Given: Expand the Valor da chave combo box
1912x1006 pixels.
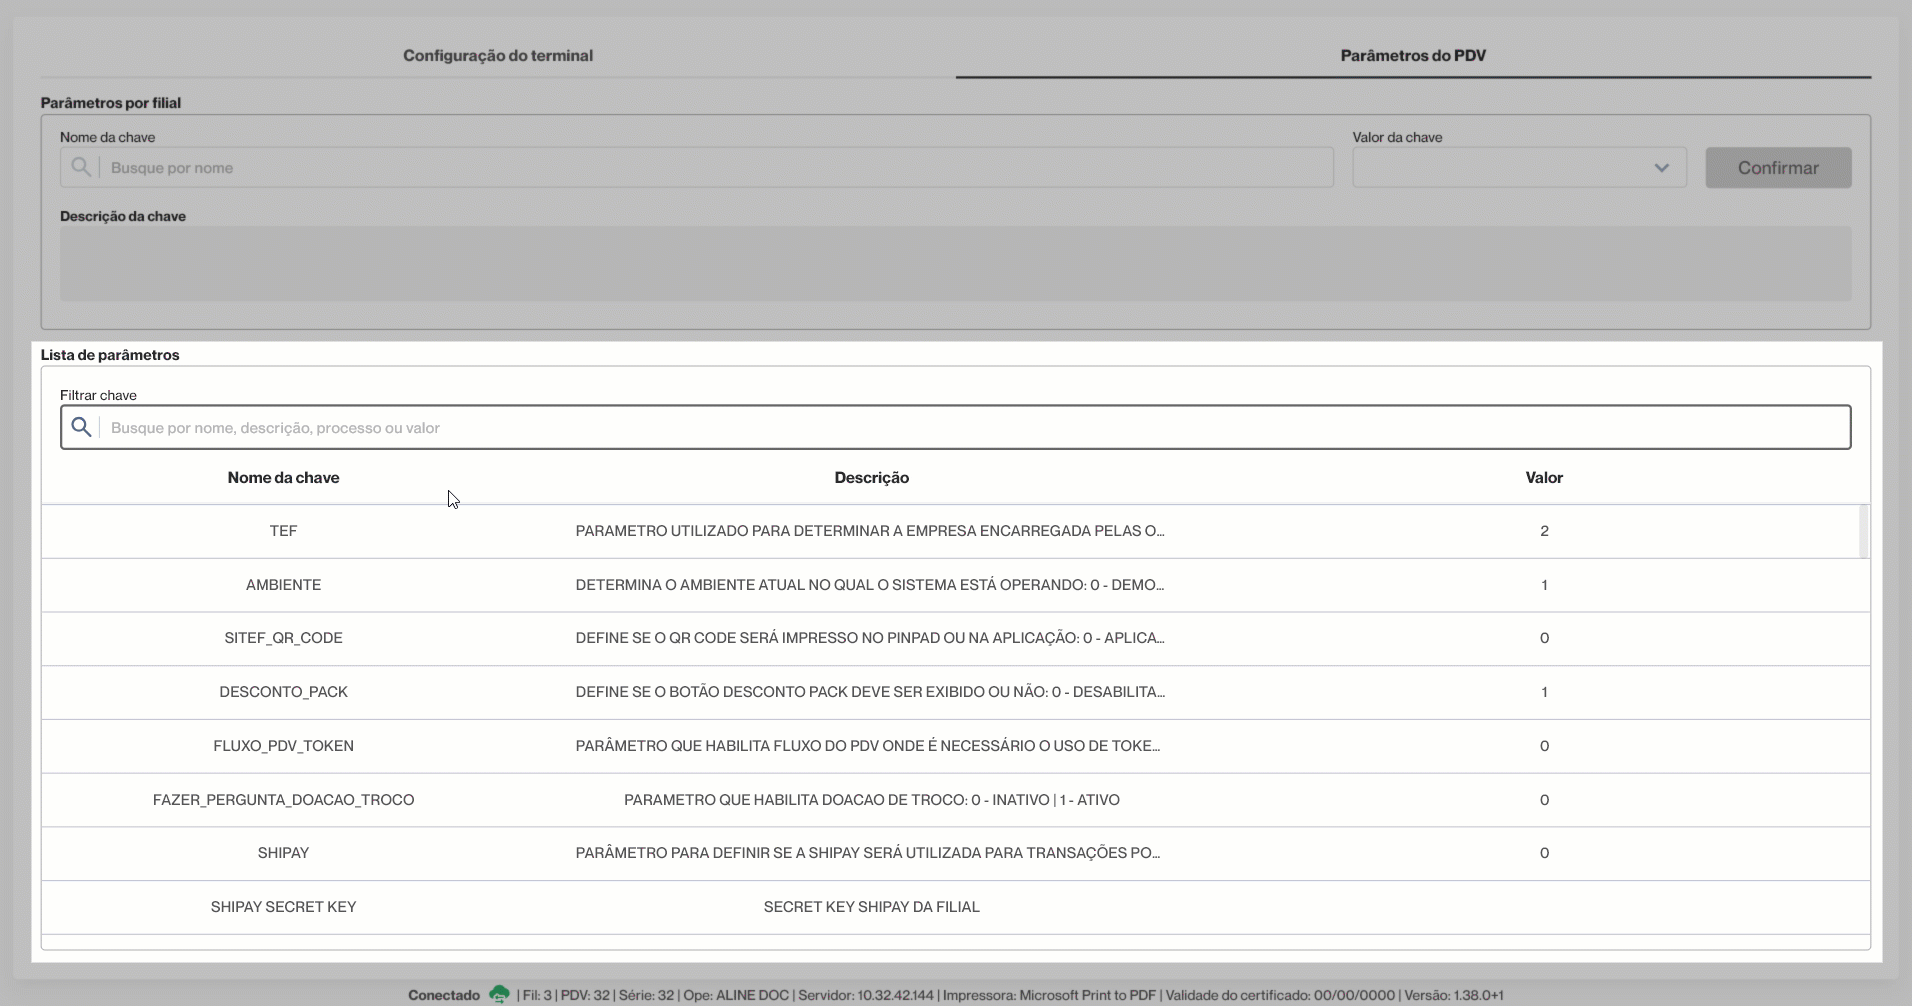Looking at the screenshot, I should (1519, 168).
